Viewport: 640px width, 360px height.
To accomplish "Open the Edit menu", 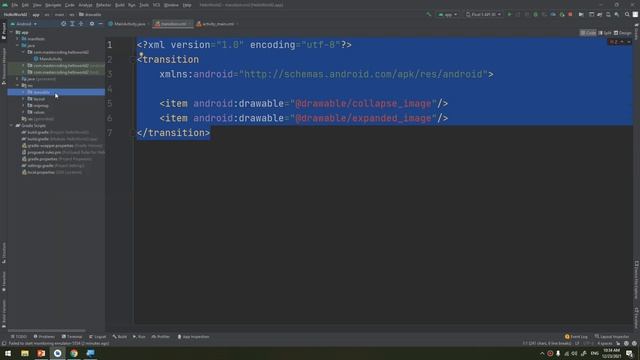I will pos(25,5).
